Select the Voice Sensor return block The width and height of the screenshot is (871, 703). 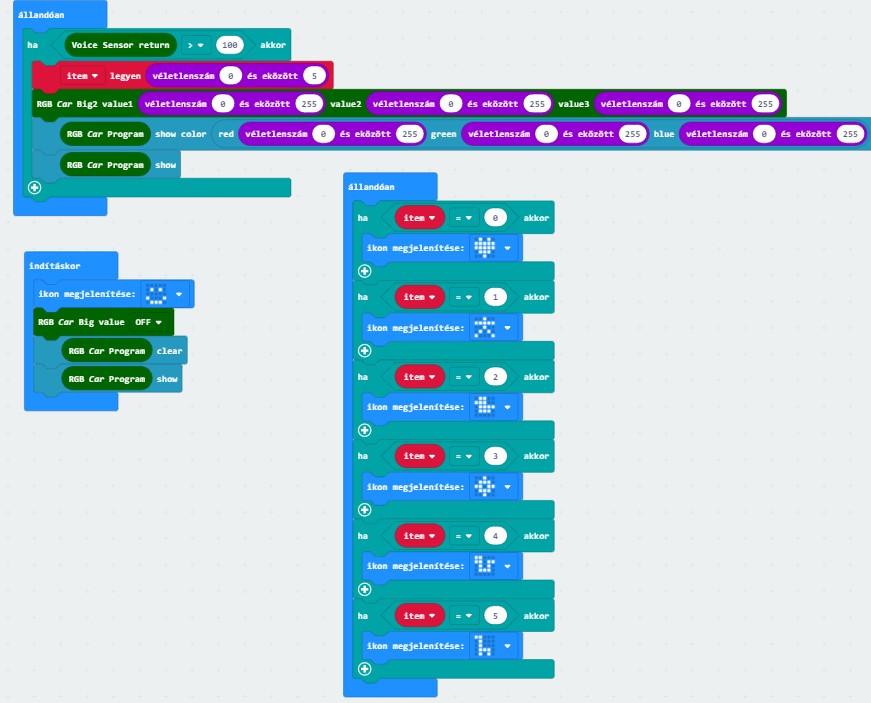point(120,45)
